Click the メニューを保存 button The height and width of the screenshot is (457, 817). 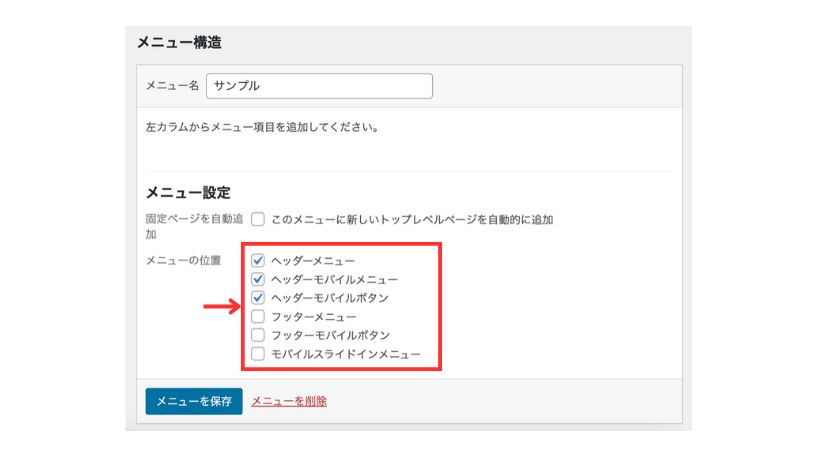tap(194, 401)
